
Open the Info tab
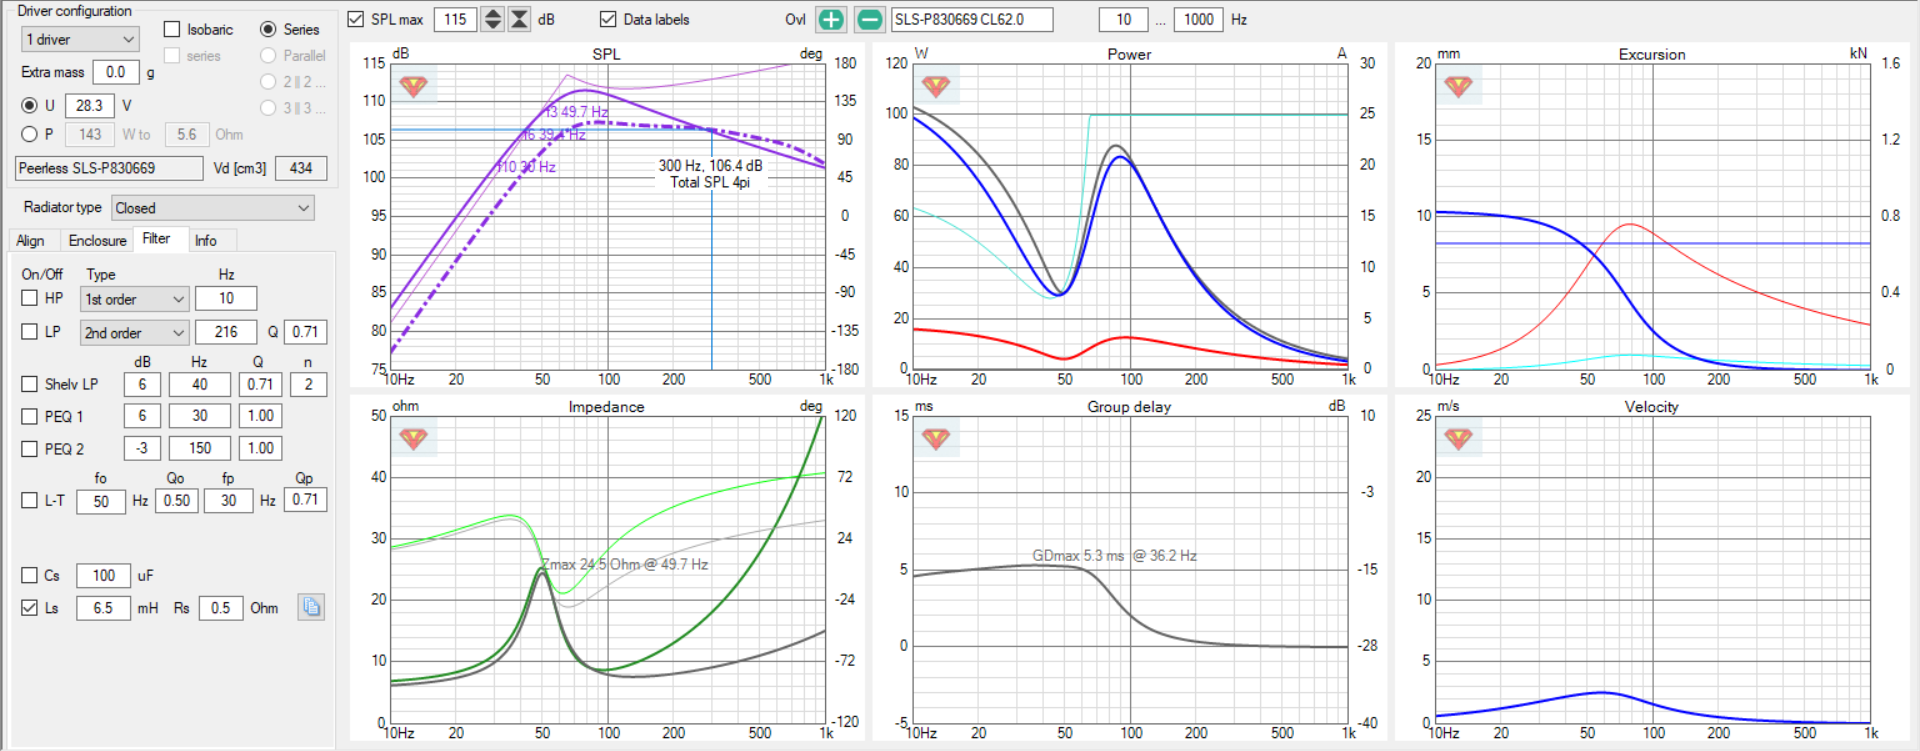206,241
